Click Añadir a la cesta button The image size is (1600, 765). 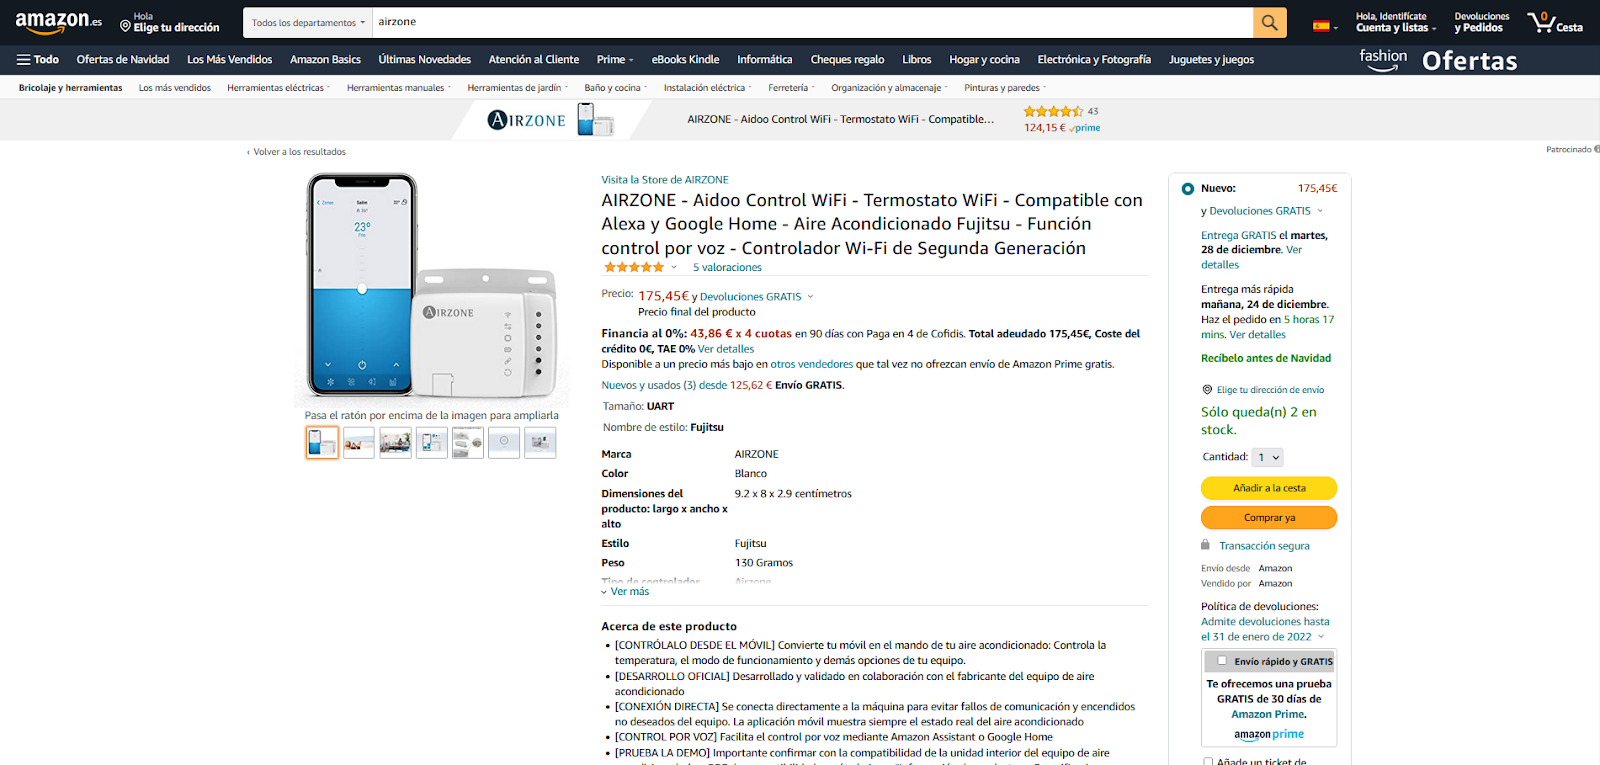pos(1269,488)
